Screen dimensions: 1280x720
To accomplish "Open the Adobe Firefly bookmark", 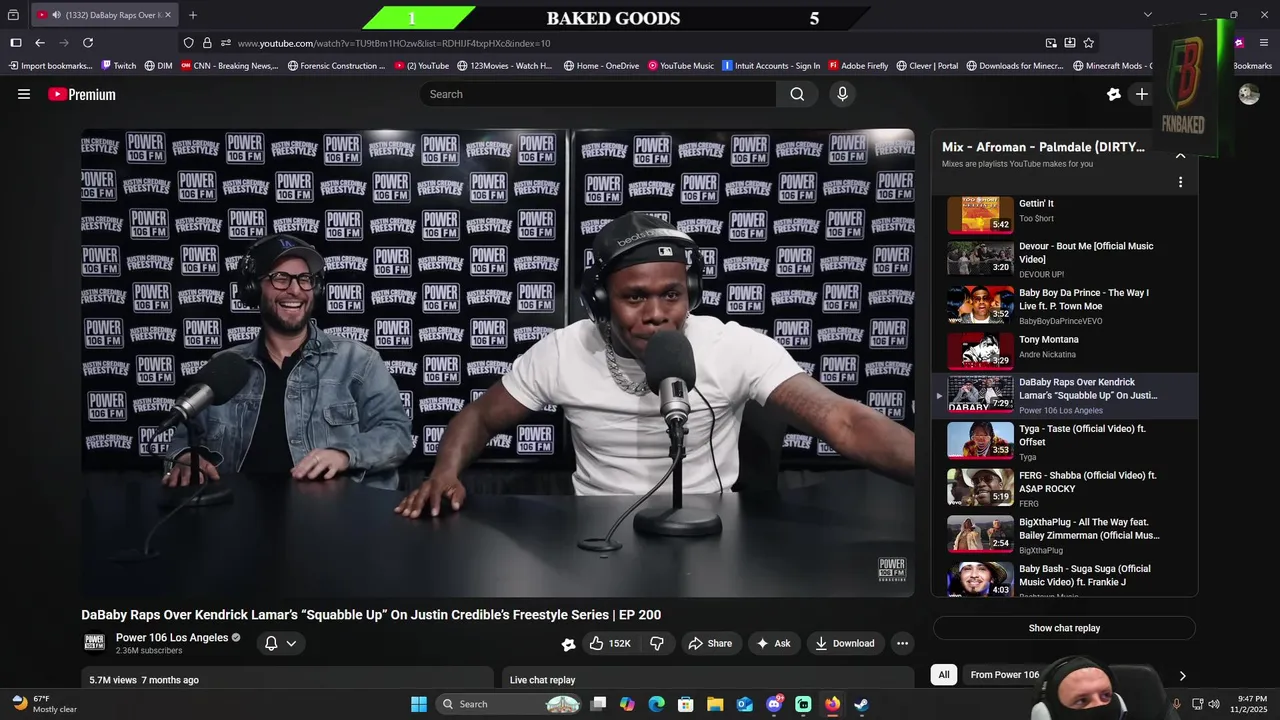I will click(x=858, y=66).
